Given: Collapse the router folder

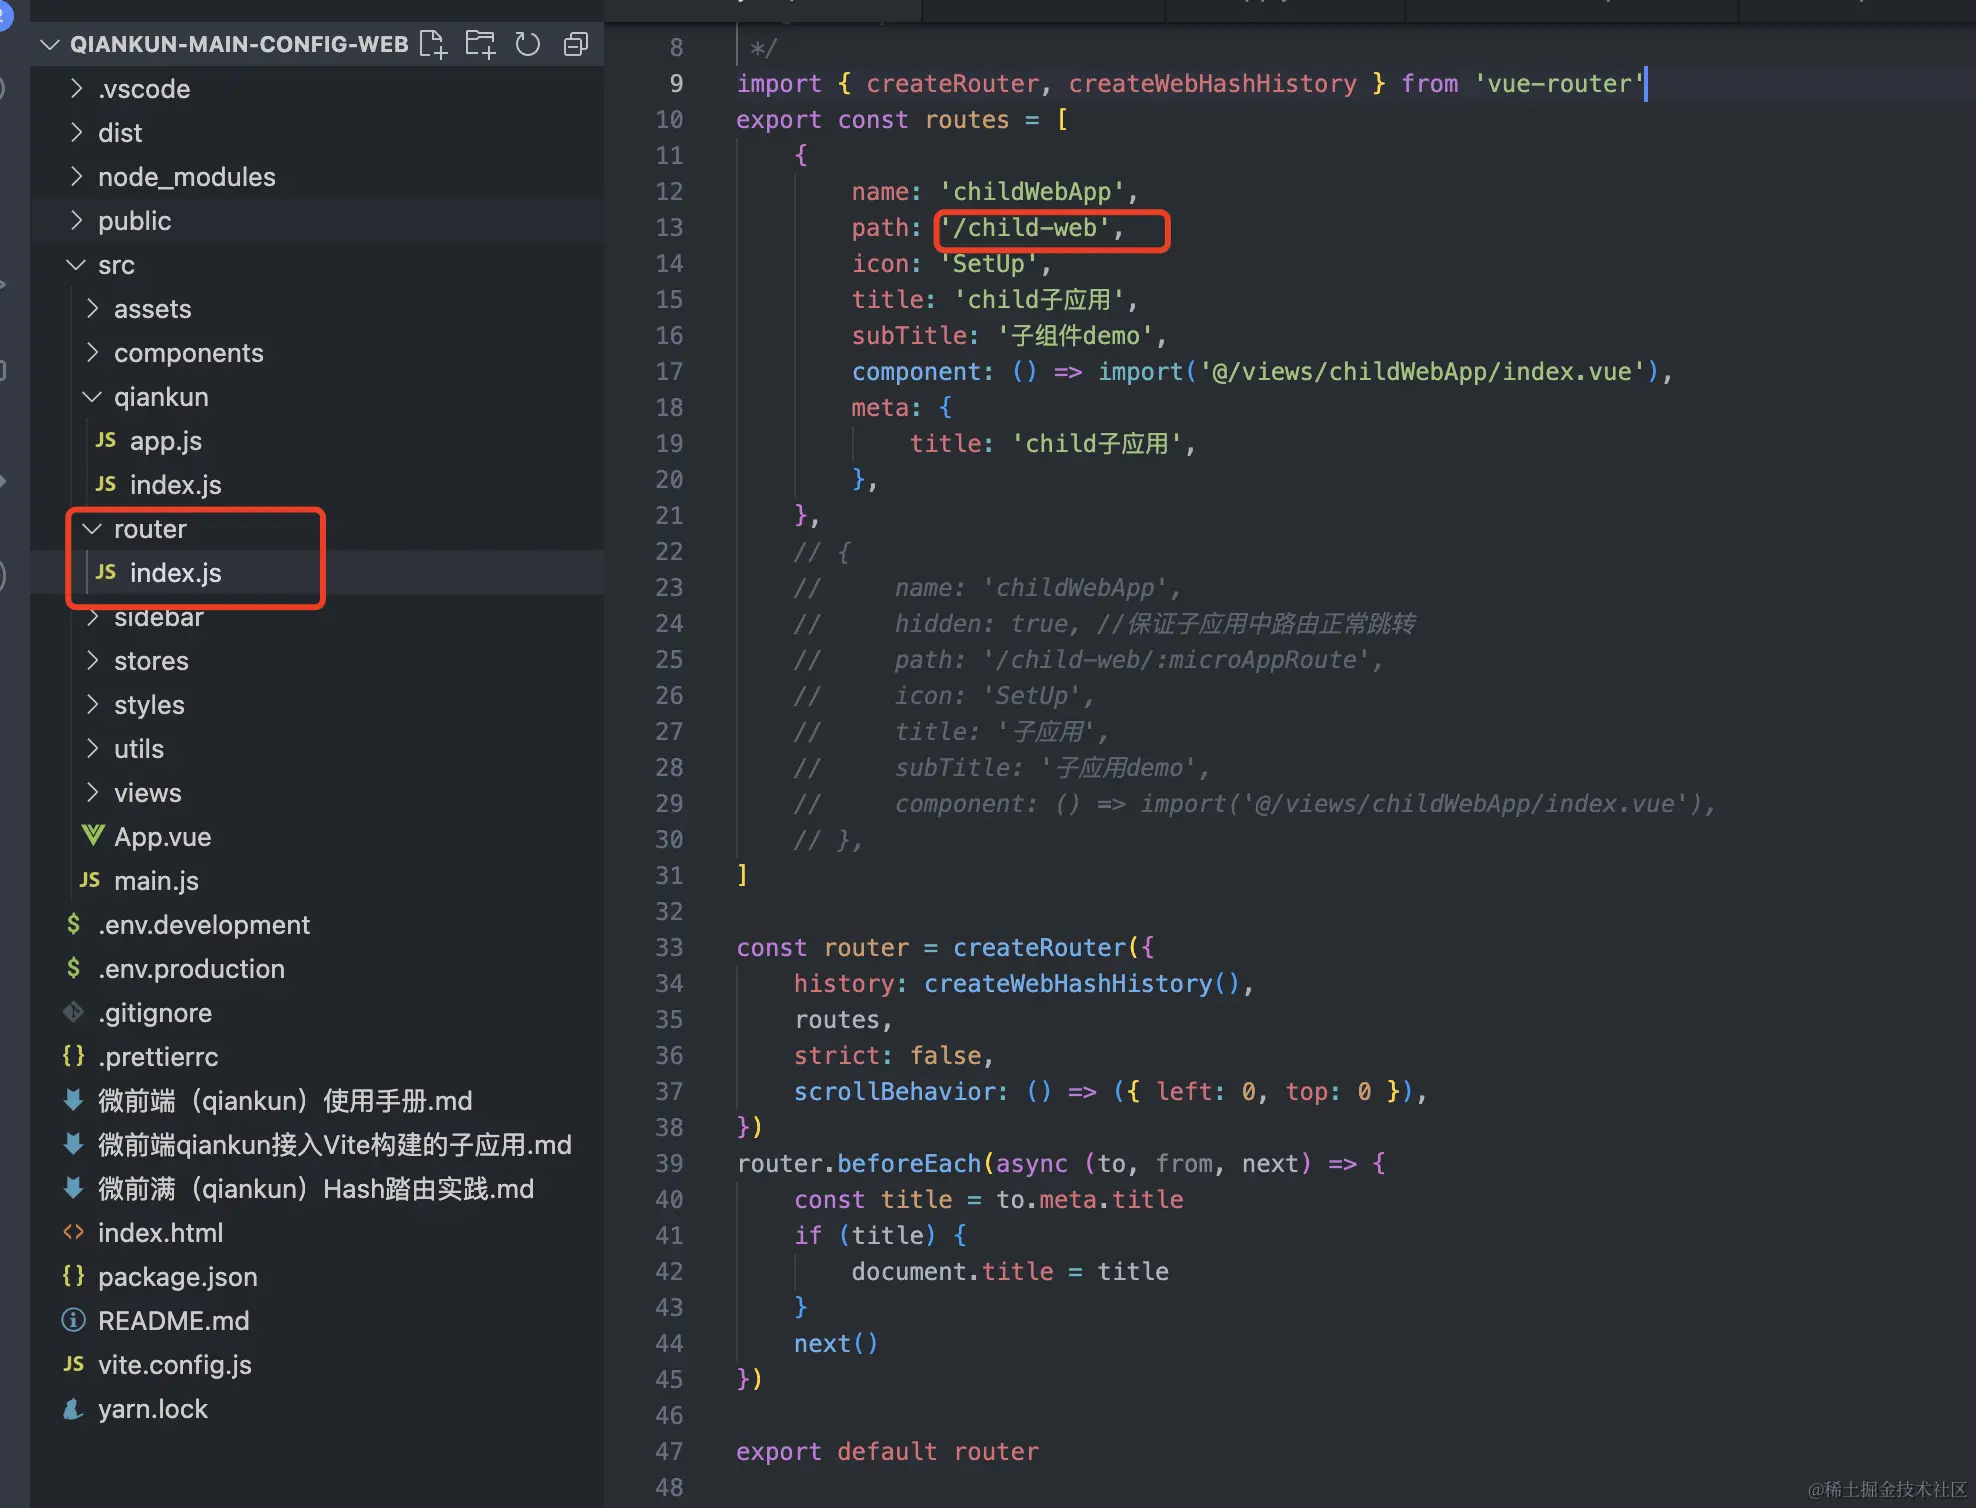Looking at the screenshot, I should pos(92,529).
